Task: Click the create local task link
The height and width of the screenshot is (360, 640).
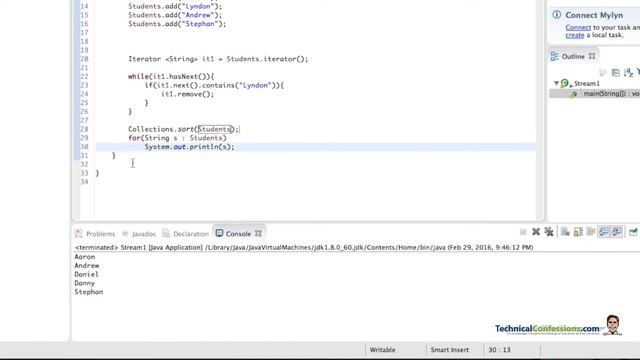Action: [575, 35]
